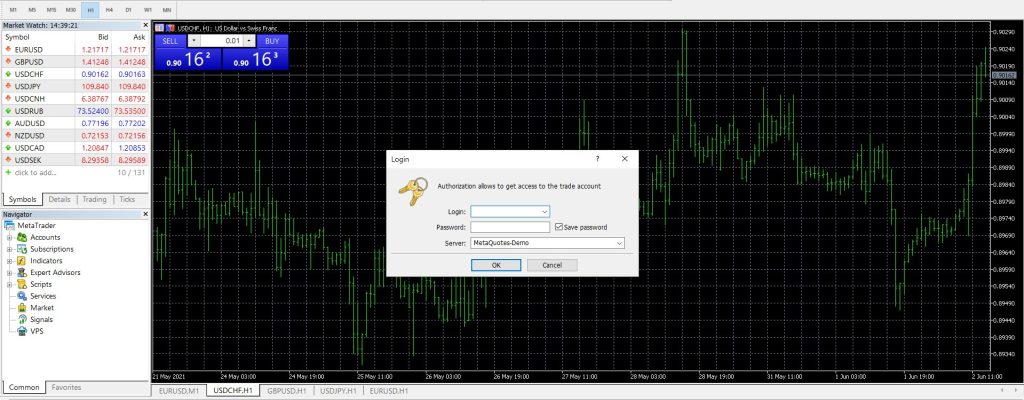Open the Details tab in Market Watch
Viewport: 1024px width, 400px height.
[59, 200]
